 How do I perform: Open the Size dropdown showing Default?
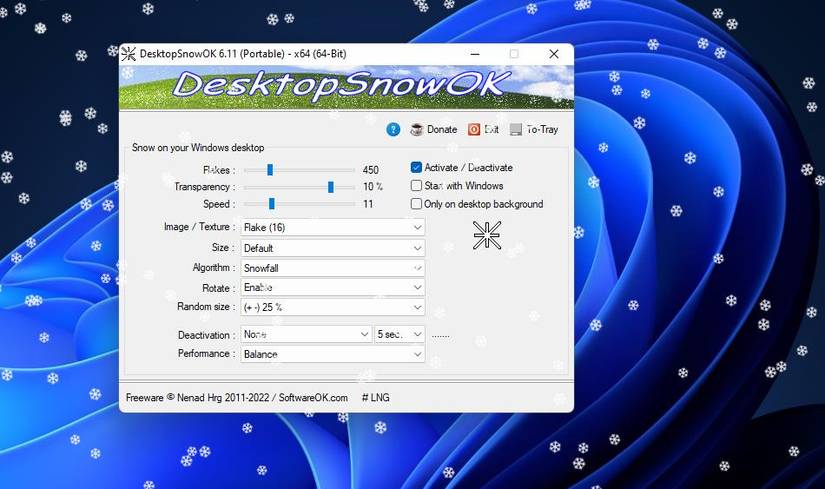(333, 248)
